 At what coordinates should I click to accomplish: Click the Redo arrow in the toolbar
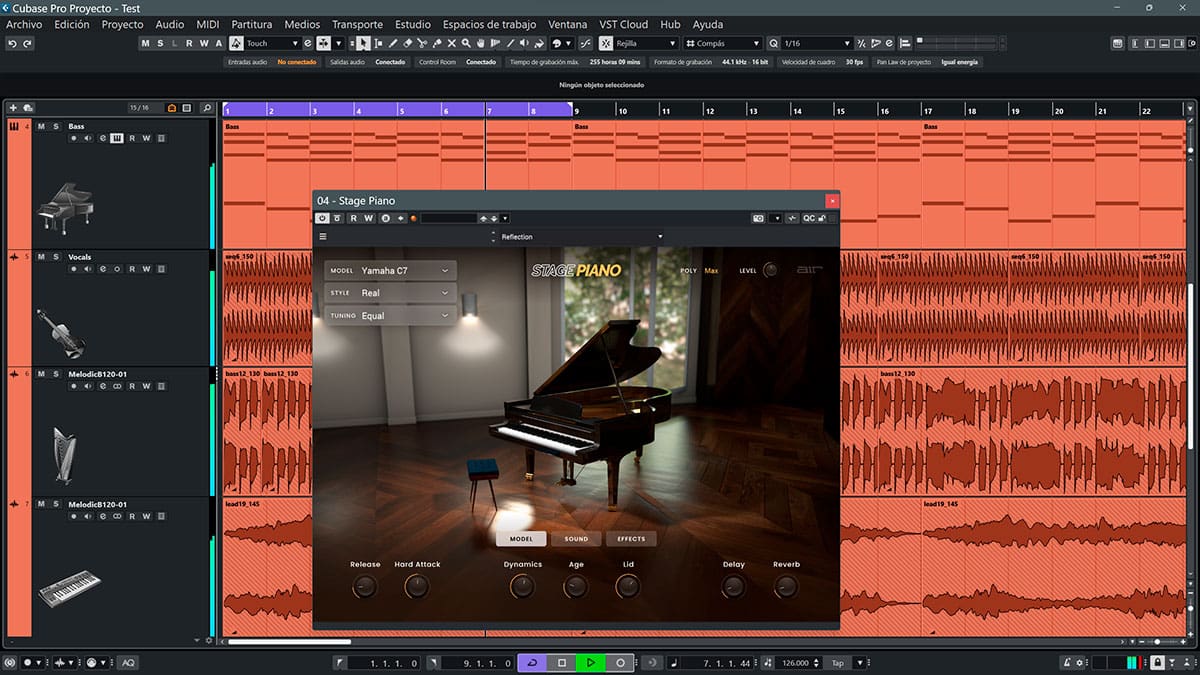27,43
